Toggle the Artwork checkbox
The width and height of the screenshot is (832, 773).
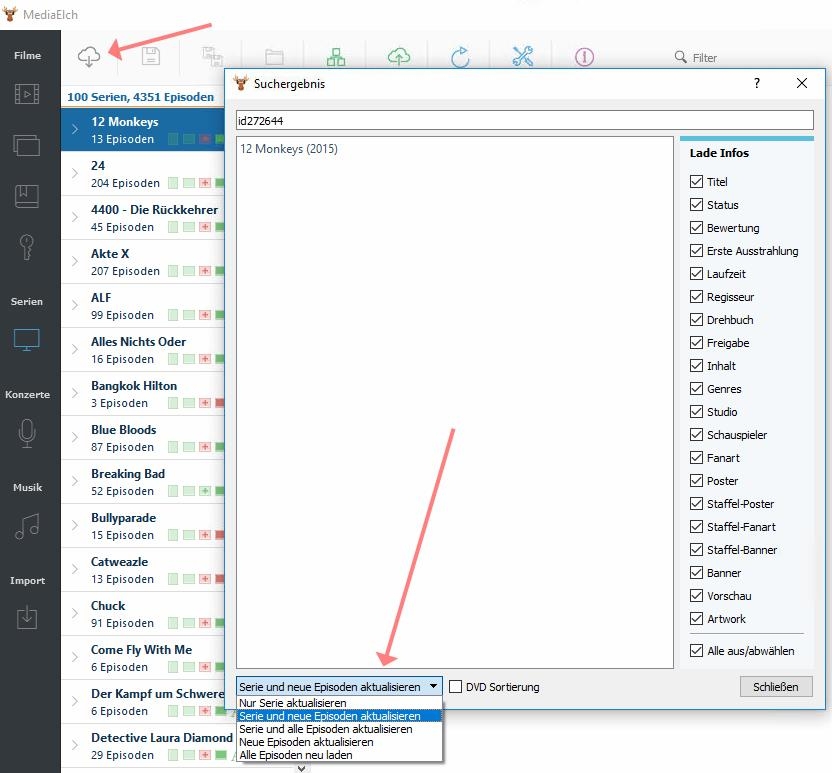pyautogui.click(x=696, y=619)
